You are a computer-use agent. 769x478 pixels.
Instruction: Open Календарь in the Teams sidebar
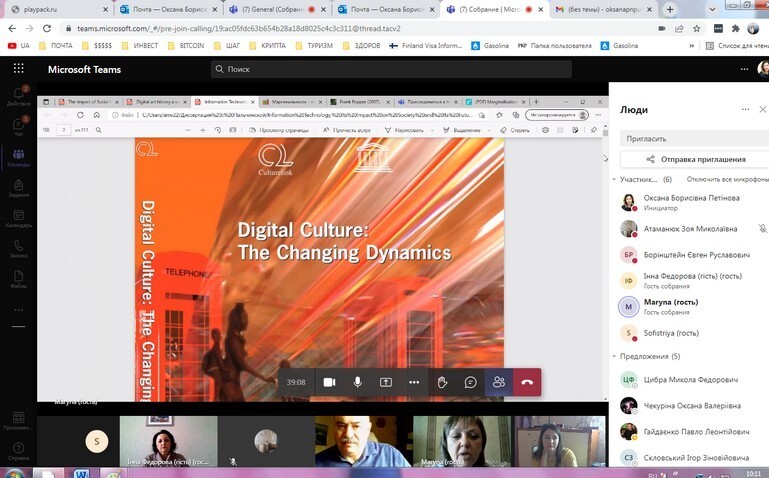tap(18, 216)
